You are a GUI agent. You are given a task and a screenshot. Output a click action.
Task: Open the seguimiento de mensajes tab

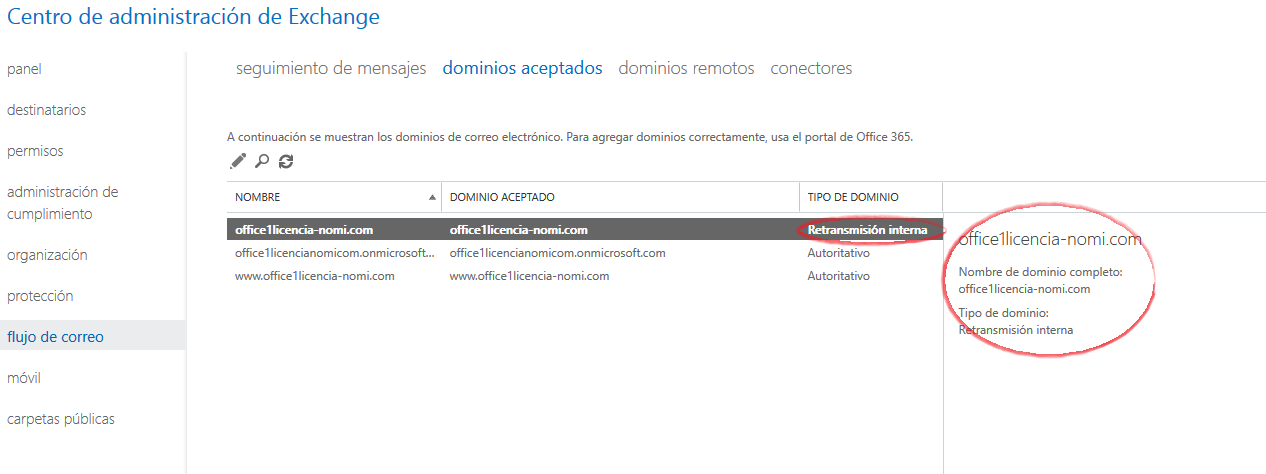[x=331, y=68]
